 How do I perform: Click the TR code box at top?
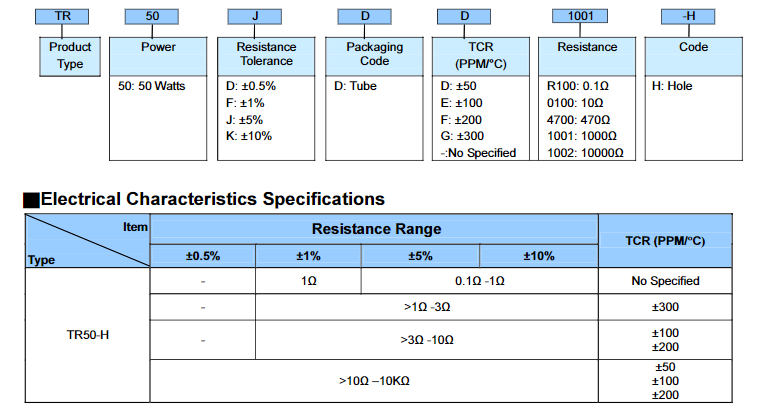coord(61,17)
